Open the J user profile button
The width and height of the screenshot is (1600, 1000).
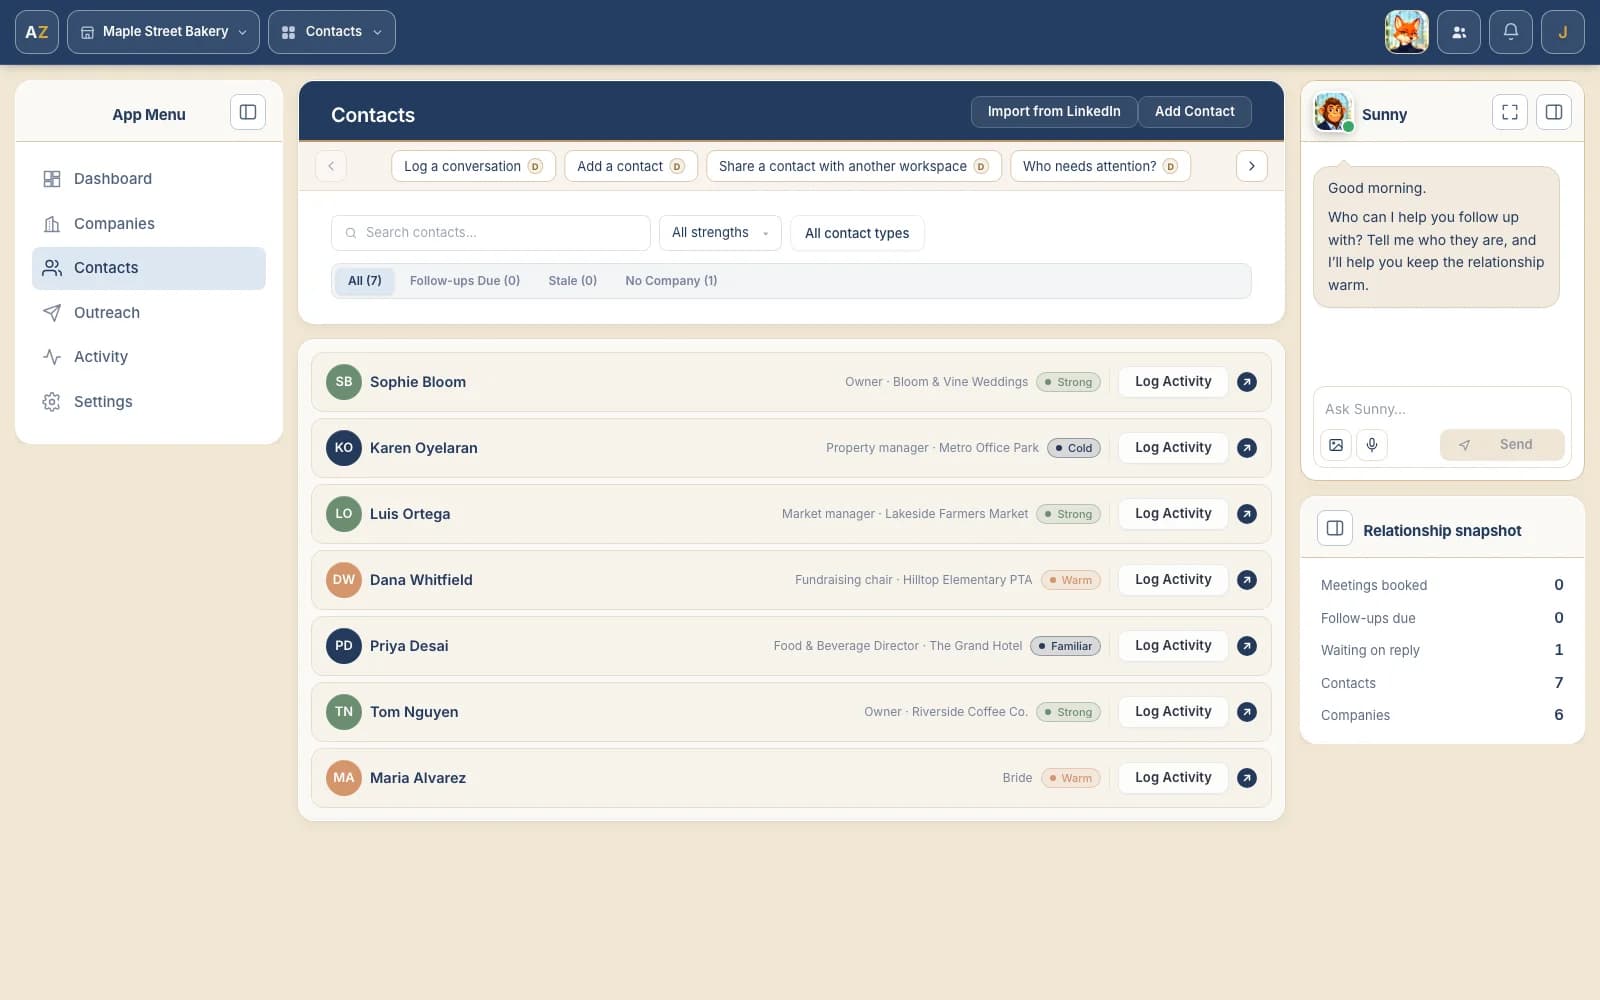coord(1563,32)
